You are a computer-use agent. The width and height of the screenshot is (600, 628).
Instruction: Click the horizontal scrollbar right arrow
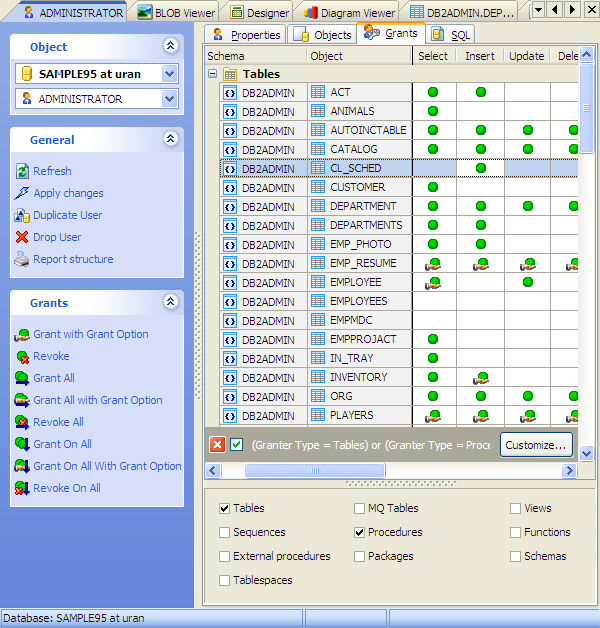point(569,470)
